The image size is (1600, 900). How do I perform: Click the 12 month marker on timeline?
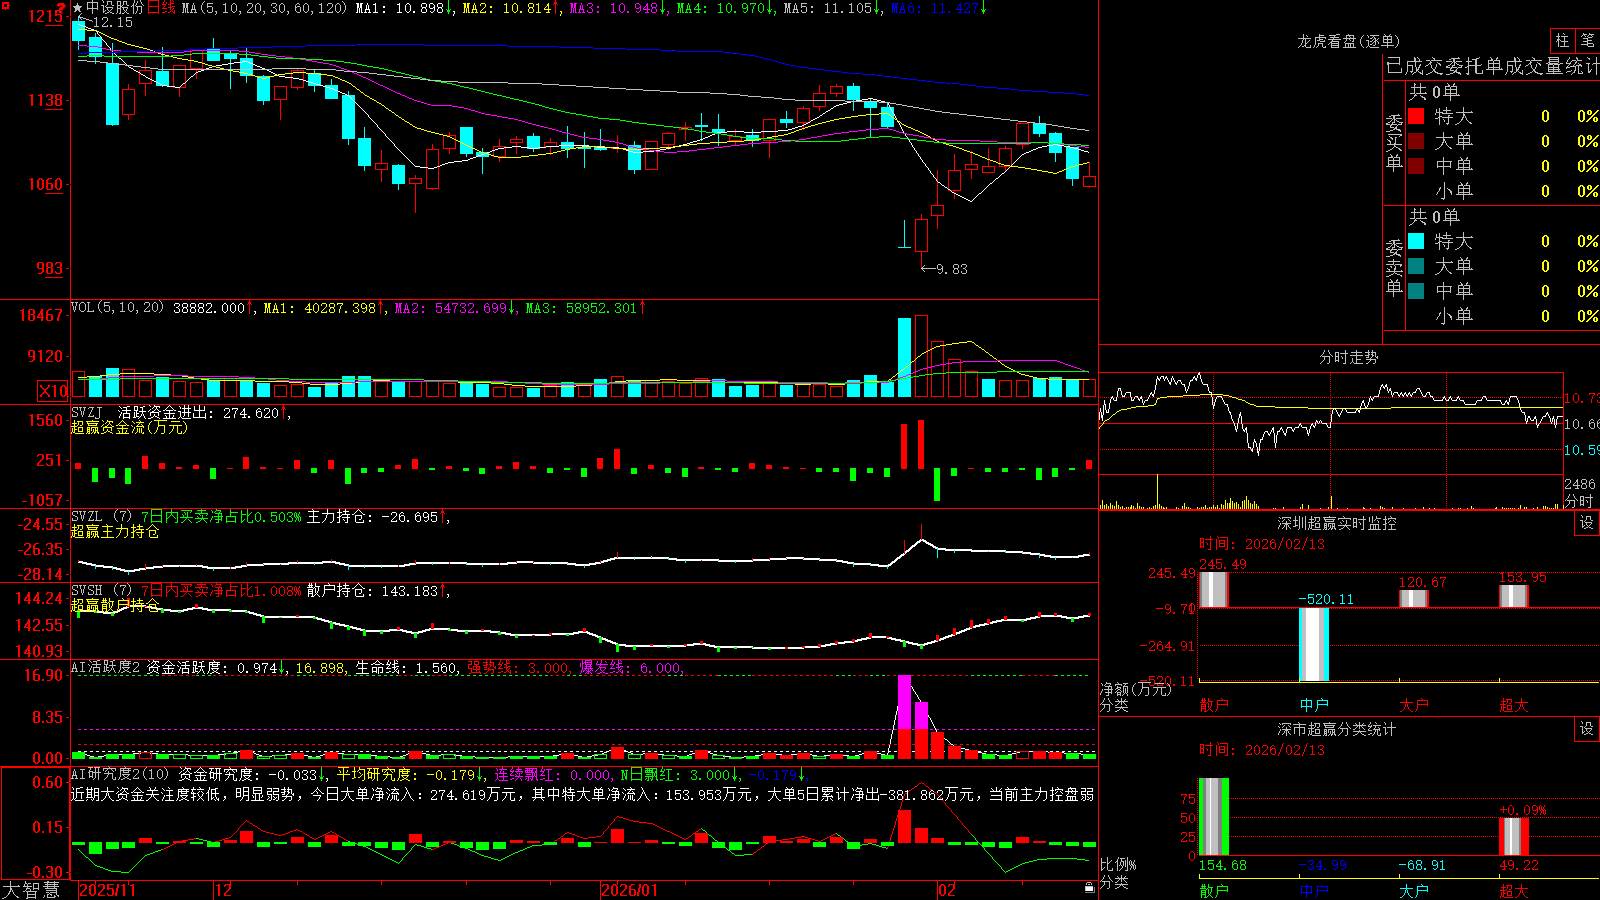224,890
